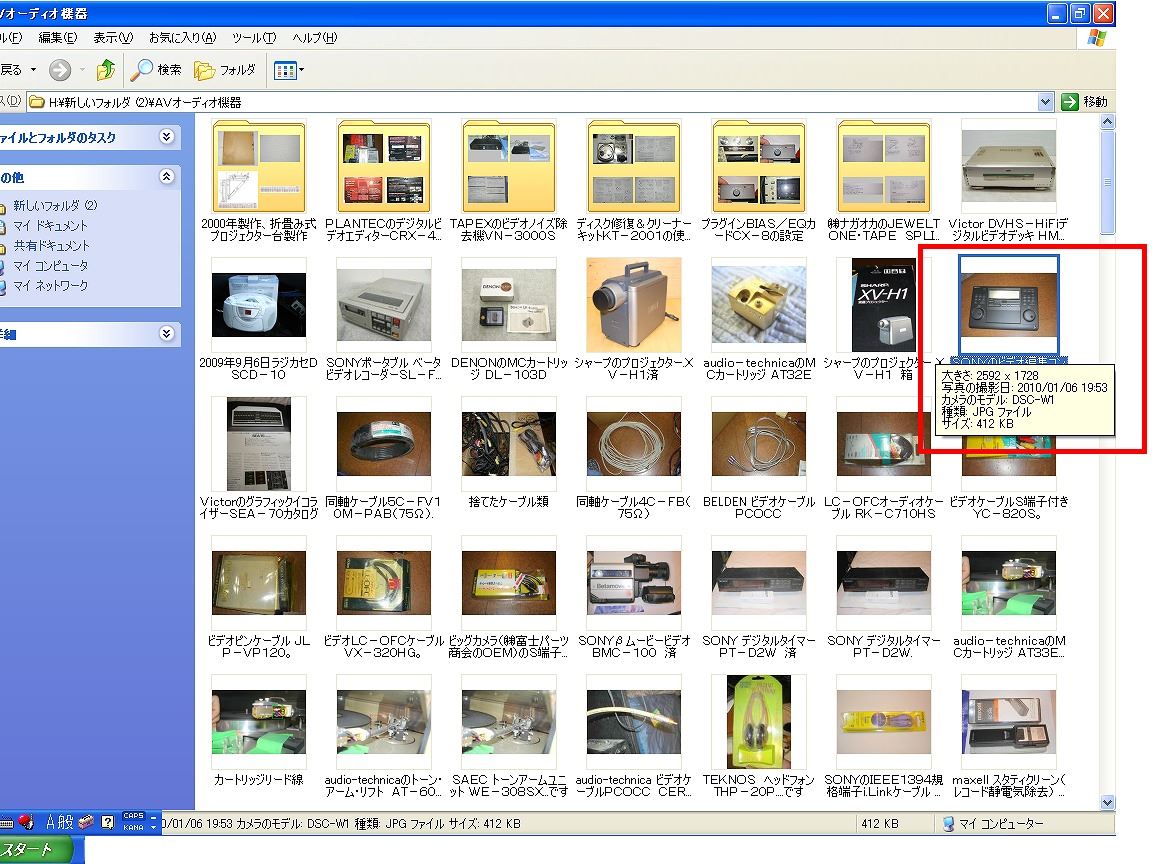Click the IME input mode 般 indicator
This screenshot has height=864, width=1152.
pos(66,822)
